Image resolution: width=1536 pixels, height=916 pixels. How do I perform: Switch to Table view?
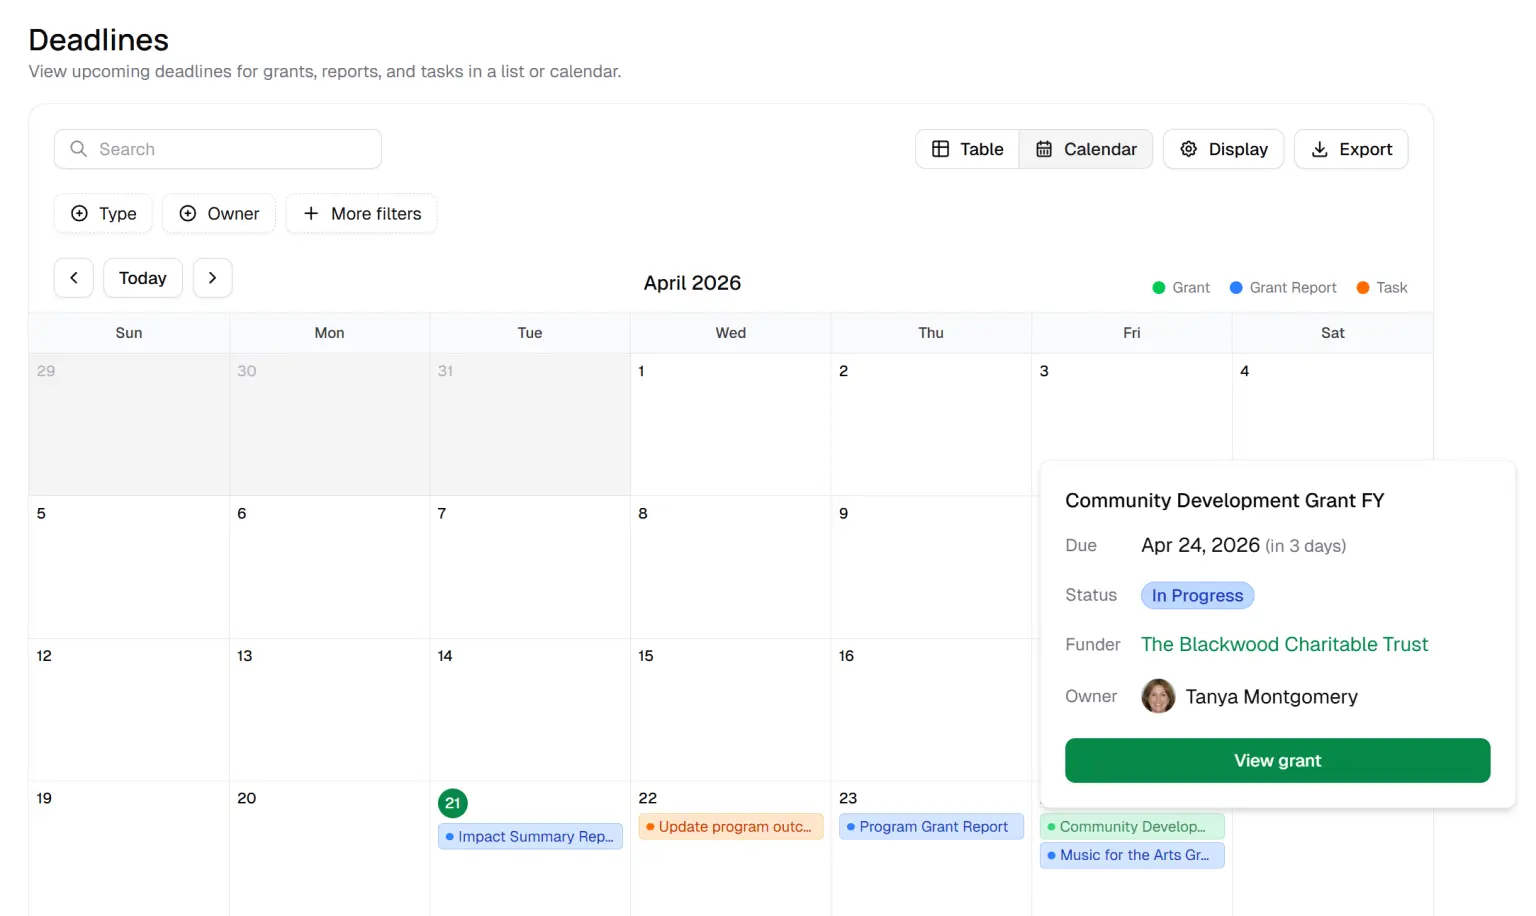click(x=967, y=149)
